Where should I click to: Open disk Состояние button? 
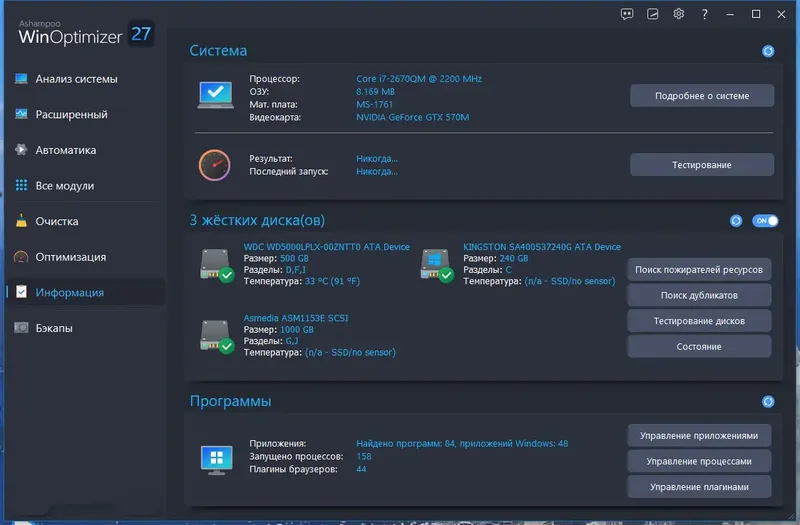[698, 346]
